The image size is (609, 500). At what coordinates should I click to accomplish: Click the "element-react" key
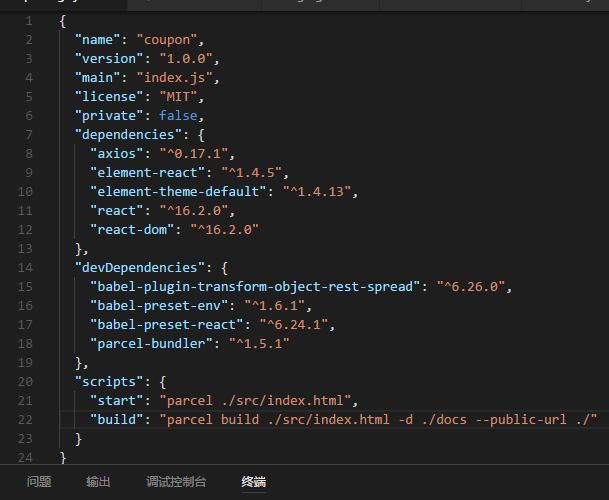148,172
